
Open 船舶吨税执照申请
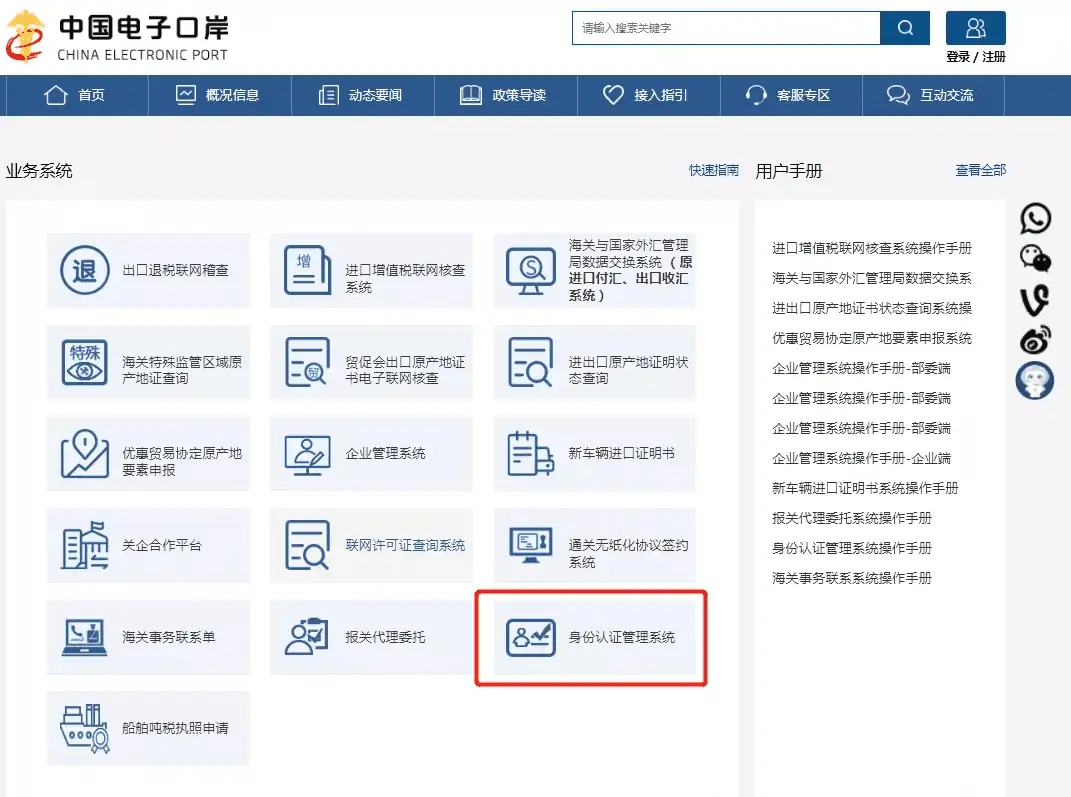[148, 728]
